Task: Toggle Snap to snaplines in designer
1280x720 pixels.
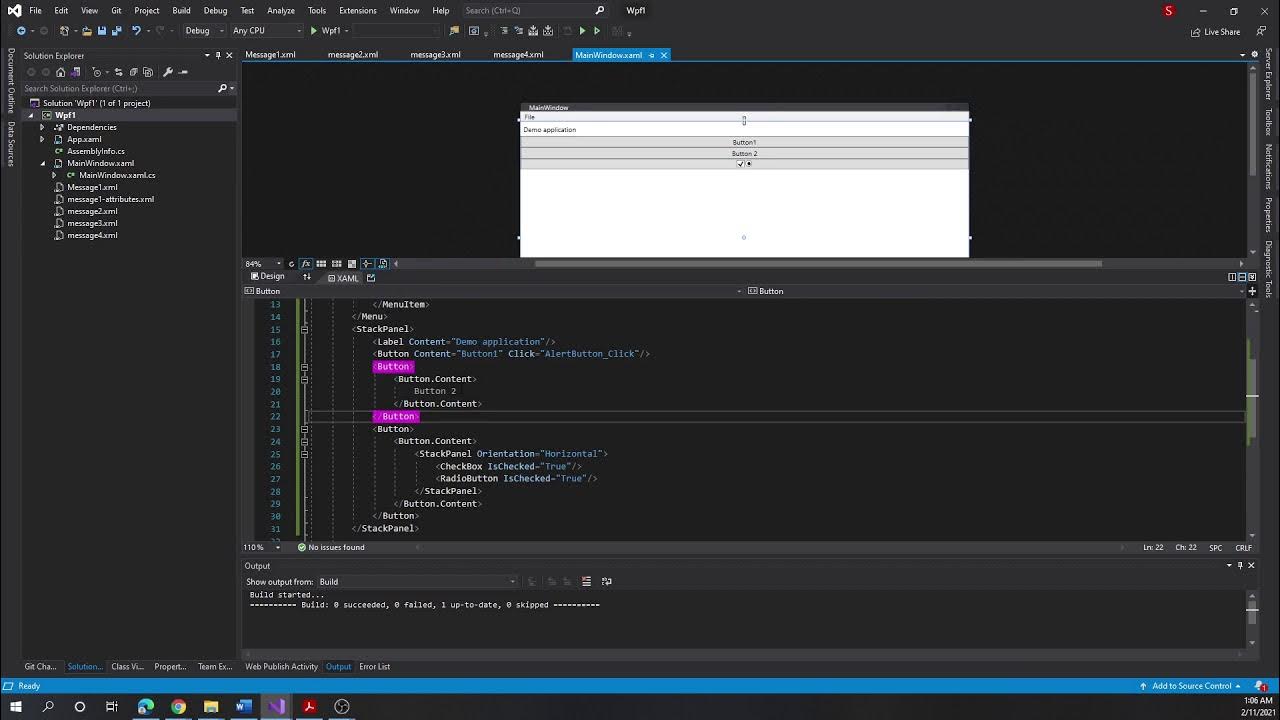Action: pyautogui.click(x=367, y=264)
